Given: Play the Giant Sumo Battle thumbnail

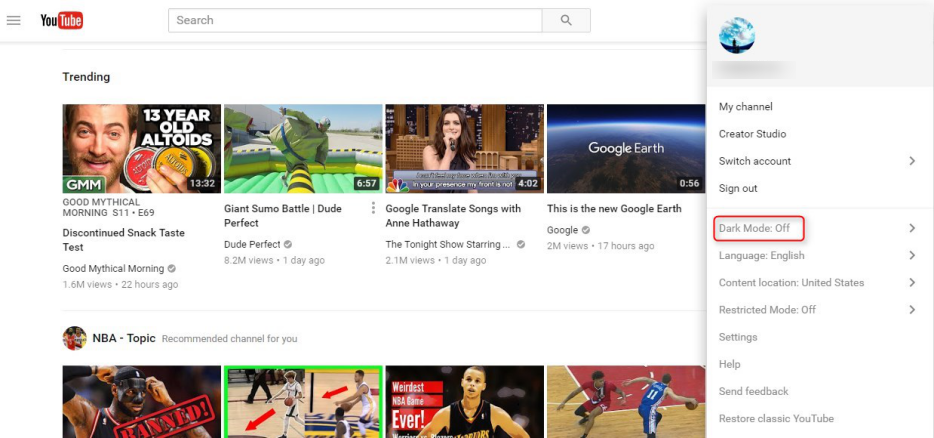Looking at the screenshot, I should (303, 148).
